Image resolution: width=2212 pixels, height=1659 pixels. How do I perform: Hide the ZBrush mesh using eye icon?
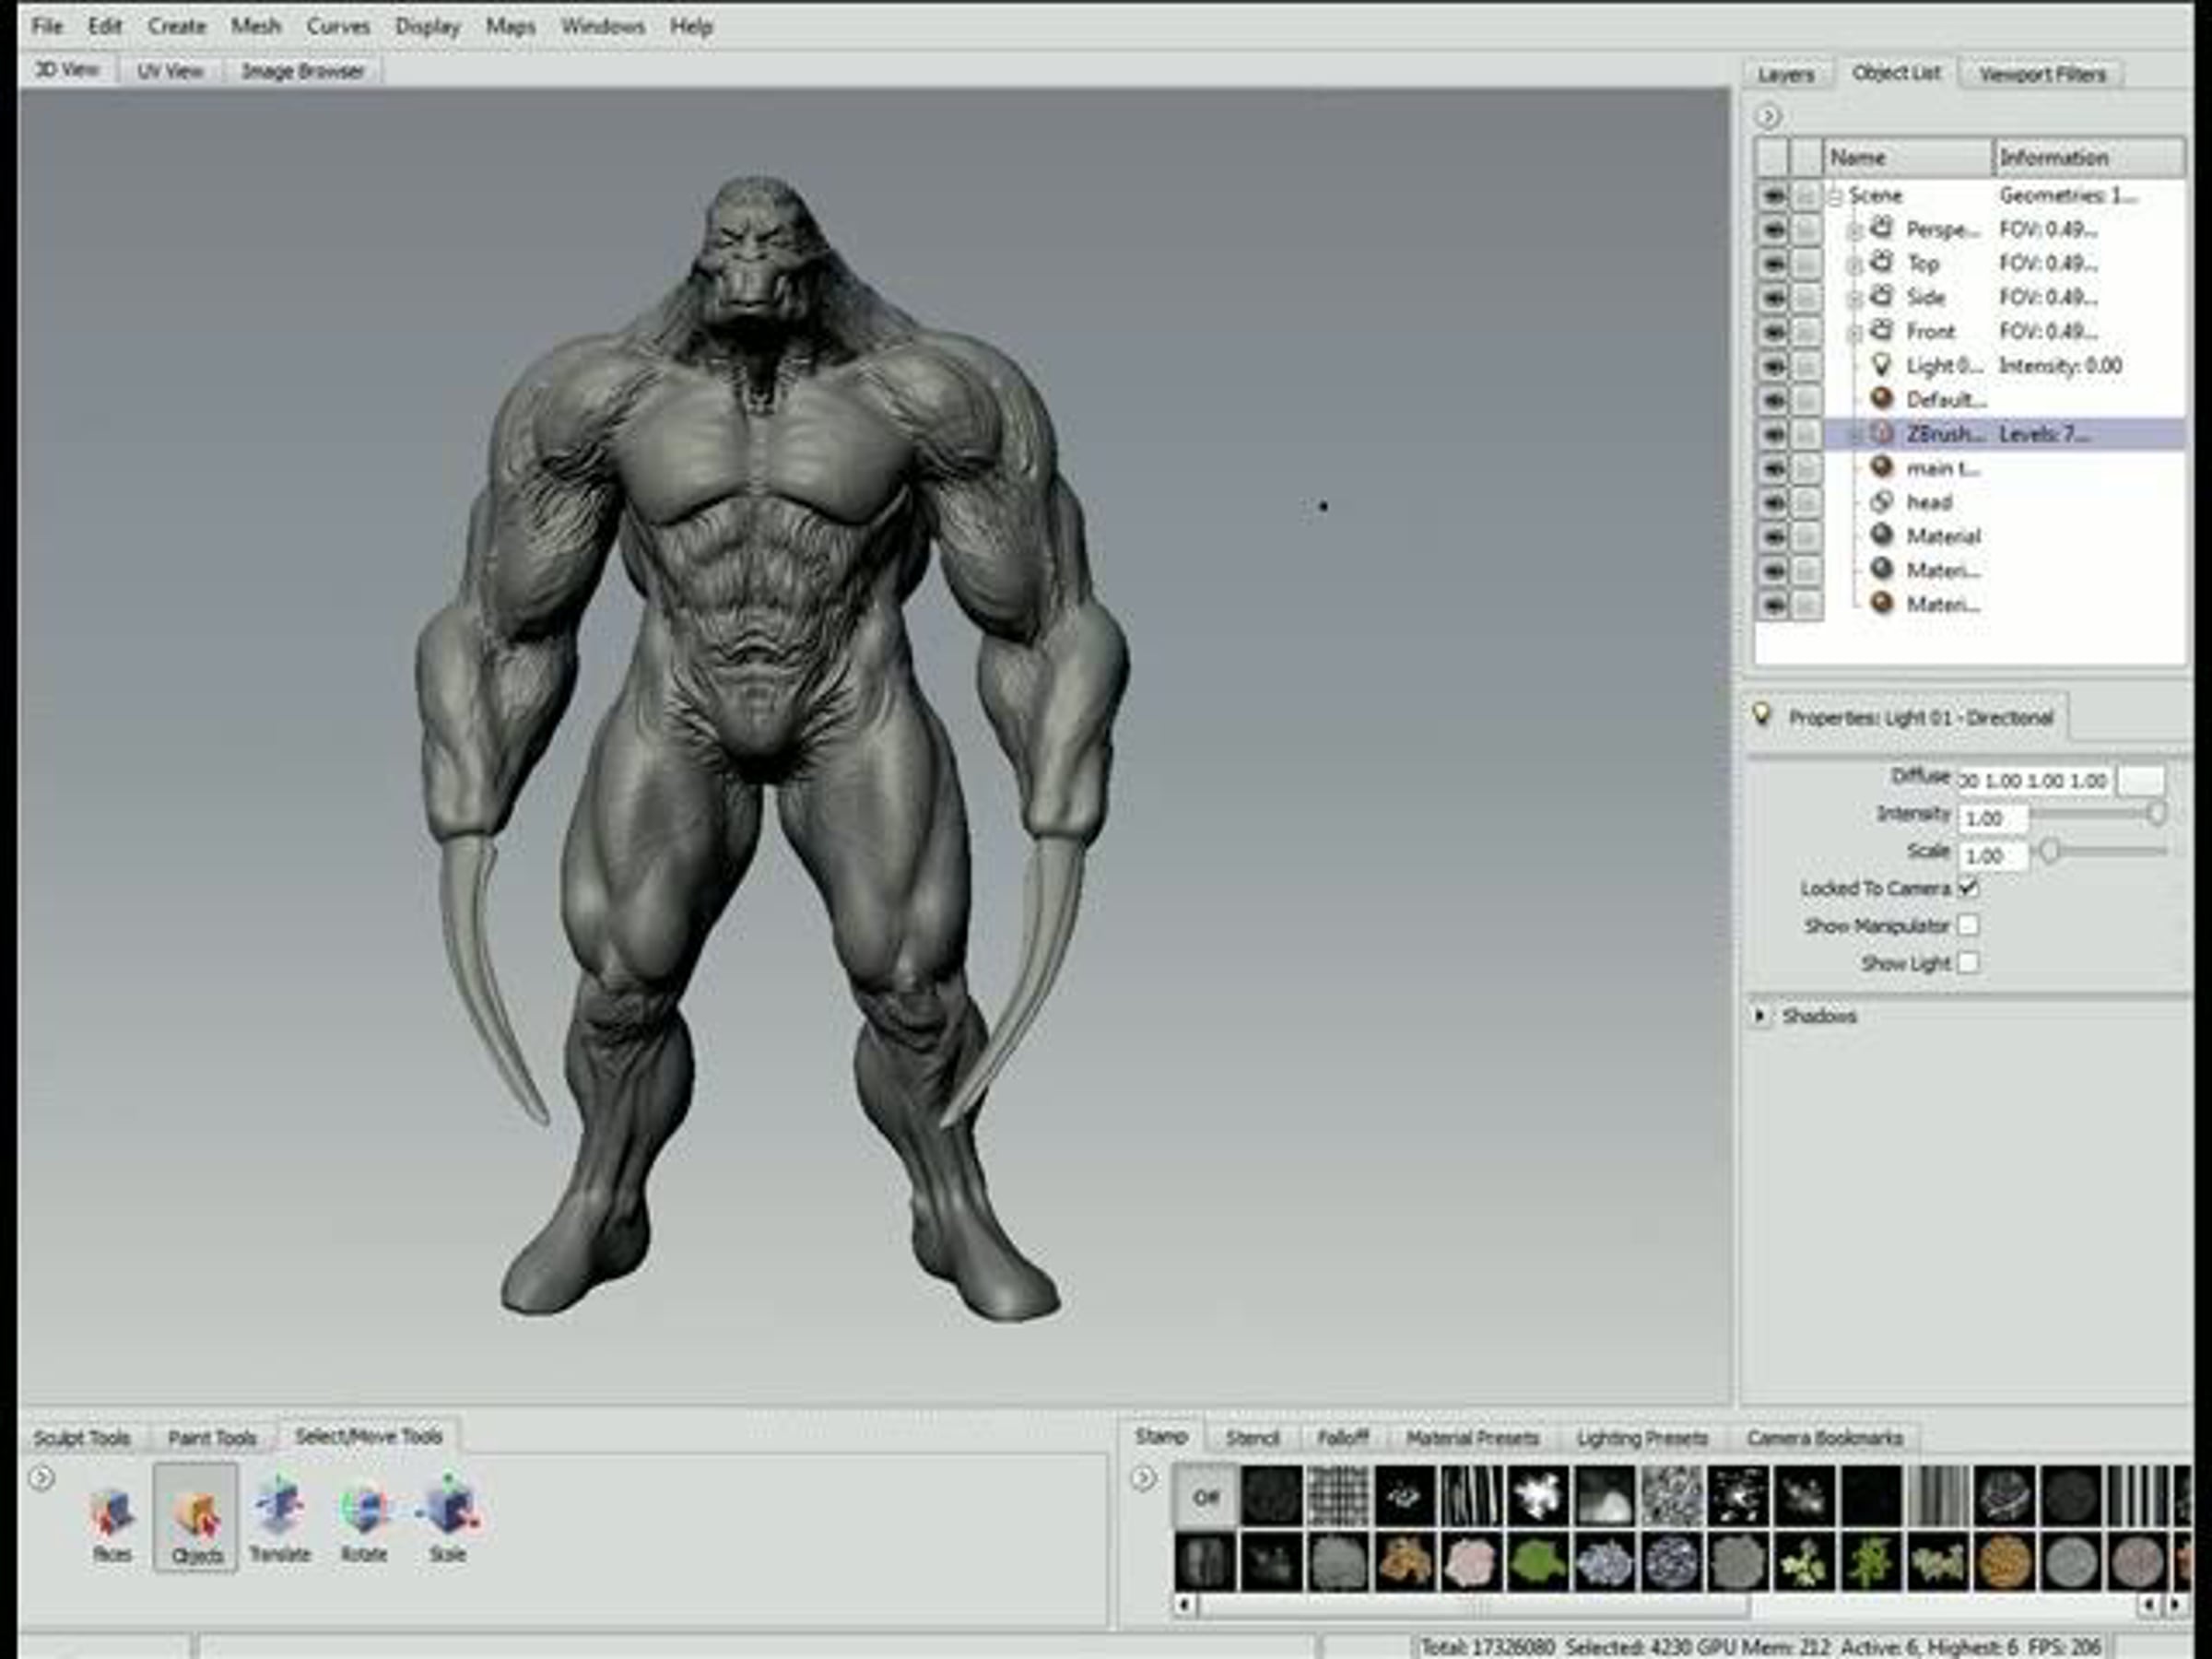click(x=1773, y=434)
